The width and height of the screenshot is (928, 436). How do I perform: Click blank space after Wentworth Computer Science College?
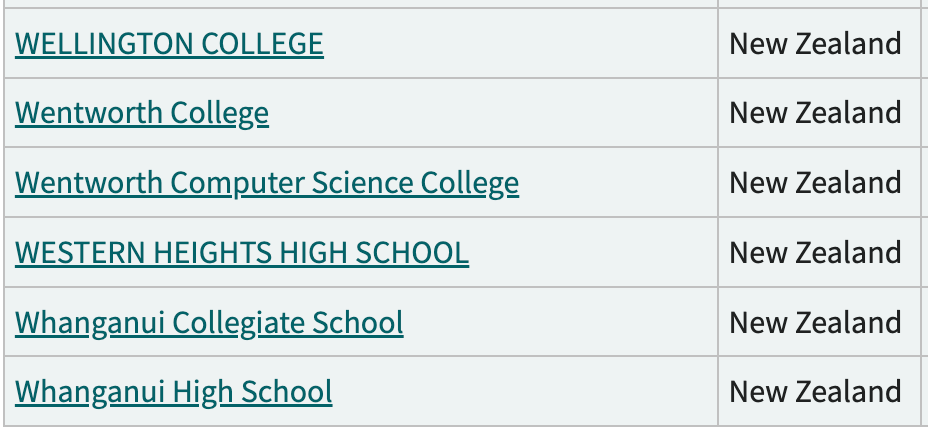pyautogui.click(x=618, y=183)
